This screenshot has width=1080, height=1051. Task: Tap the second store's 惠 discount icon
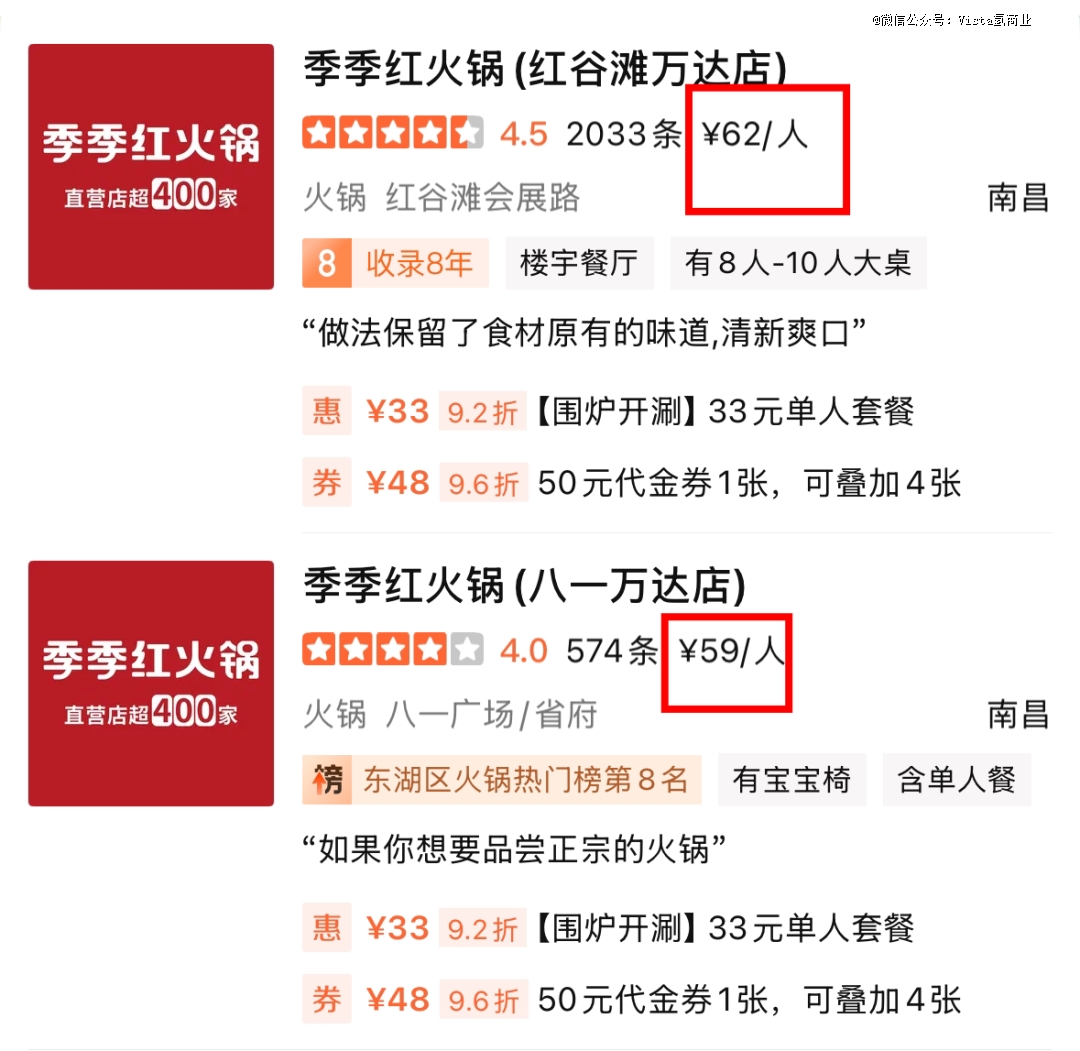326,927
